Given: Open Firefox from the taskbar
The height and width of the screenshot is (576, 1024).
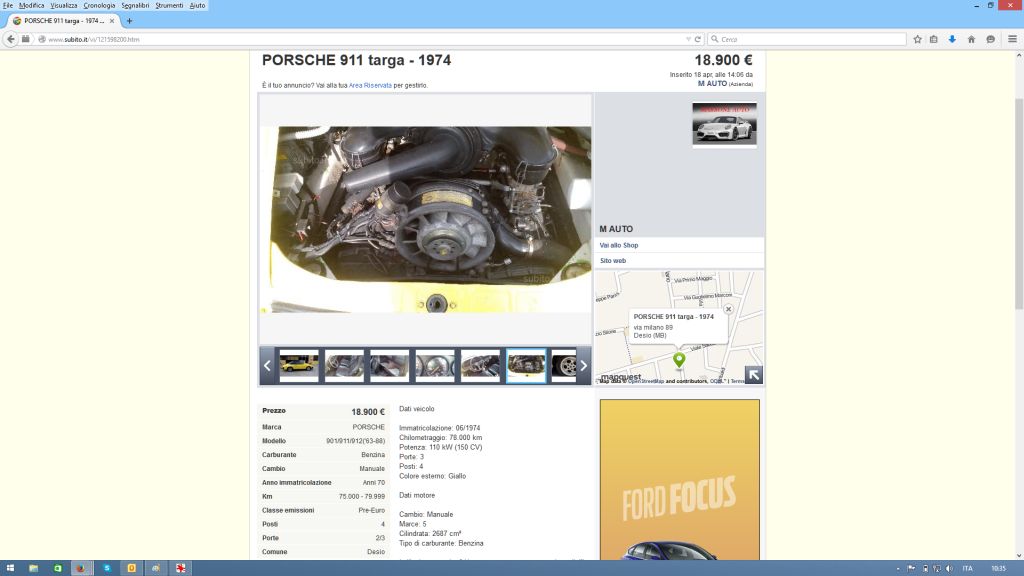Looking at the screenshot, I should pyautogui.click(x=81, y=568).
